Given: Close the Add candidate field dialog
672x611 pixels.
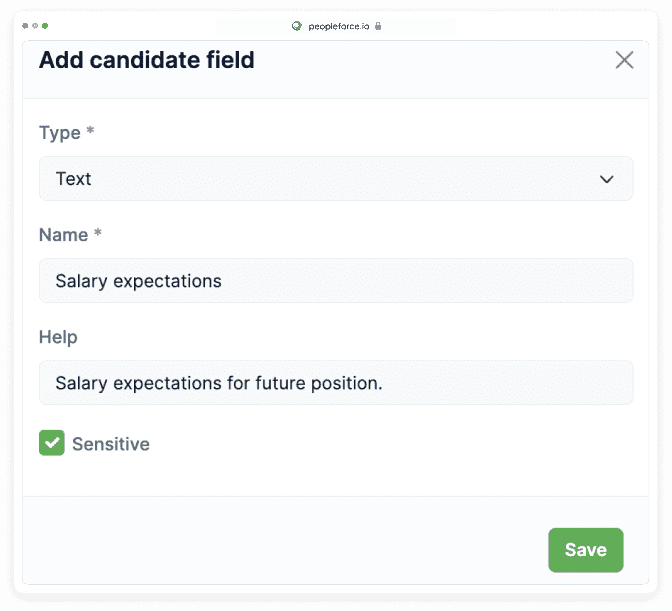Looking at the screenshot, I should tap(624, 60).
